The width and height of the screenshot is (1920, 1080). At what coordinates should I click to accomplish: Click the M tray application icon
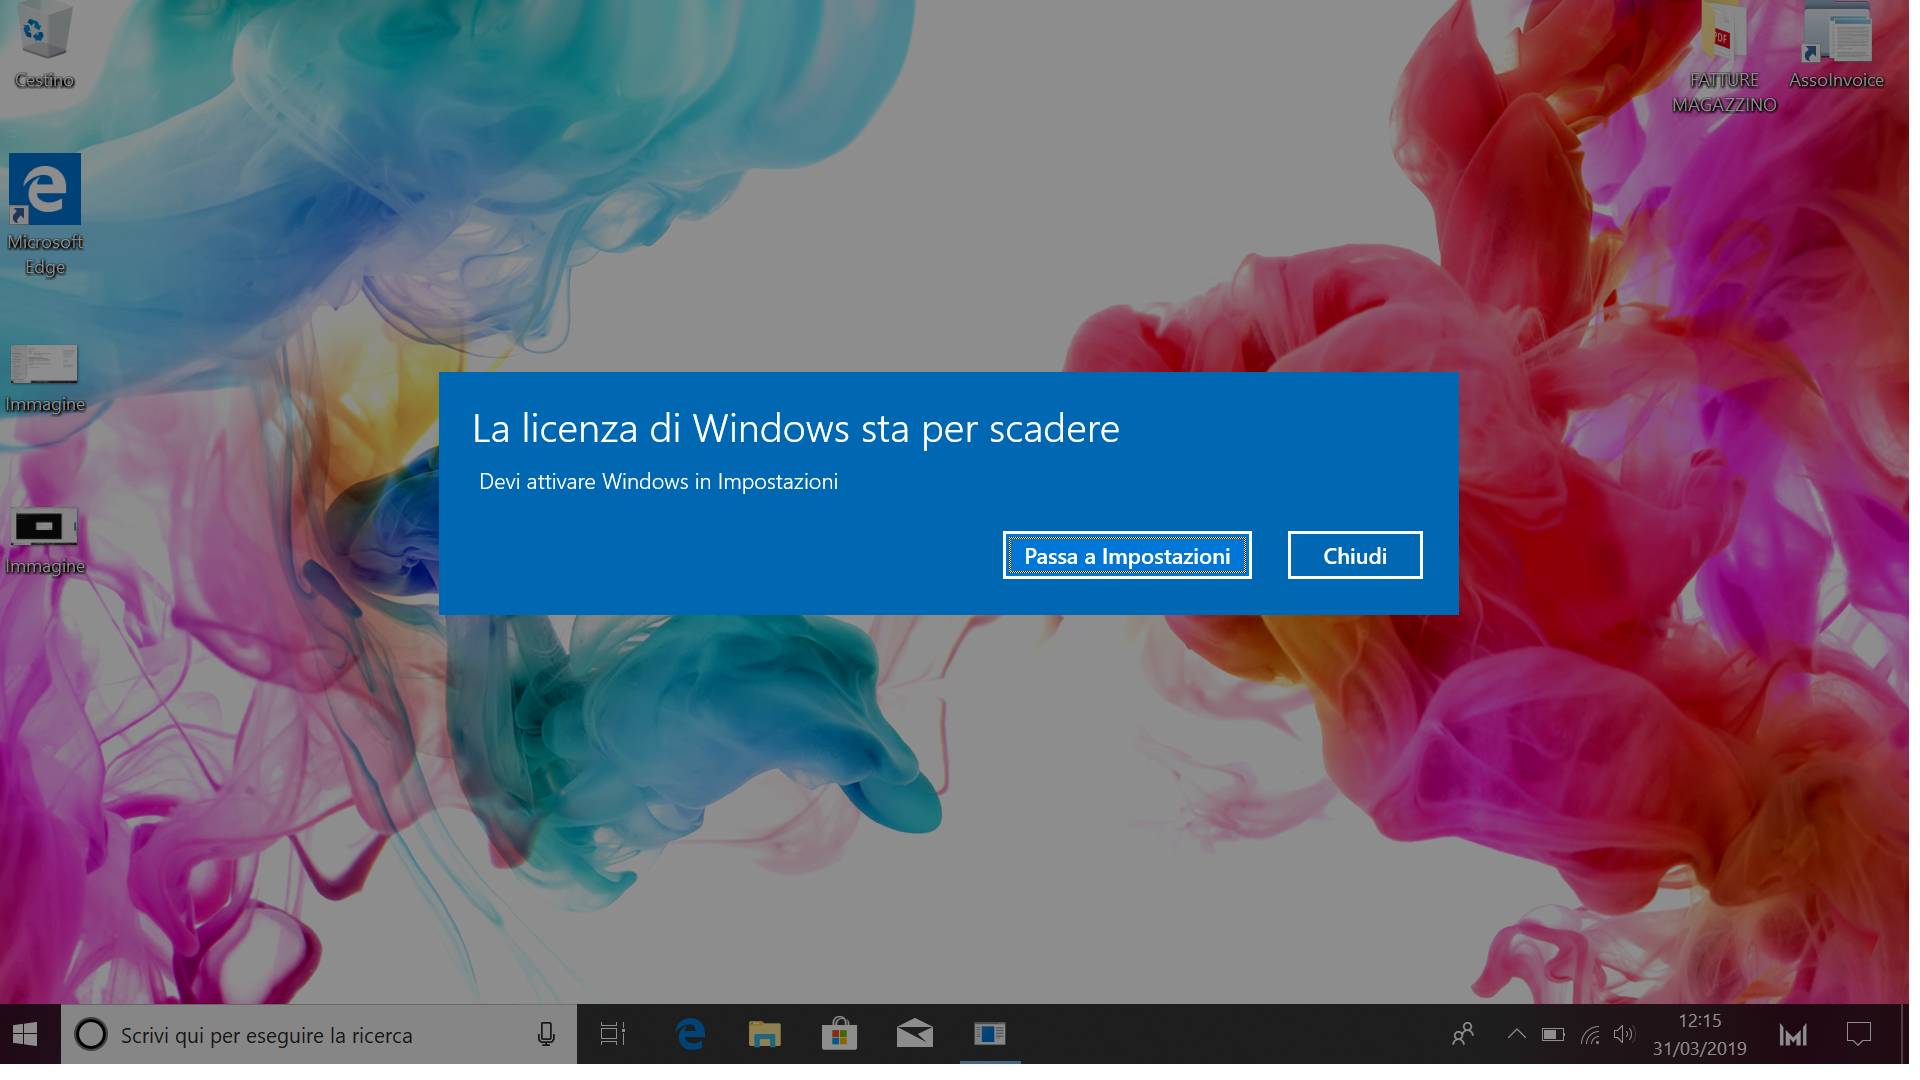click(1793, 1034)
